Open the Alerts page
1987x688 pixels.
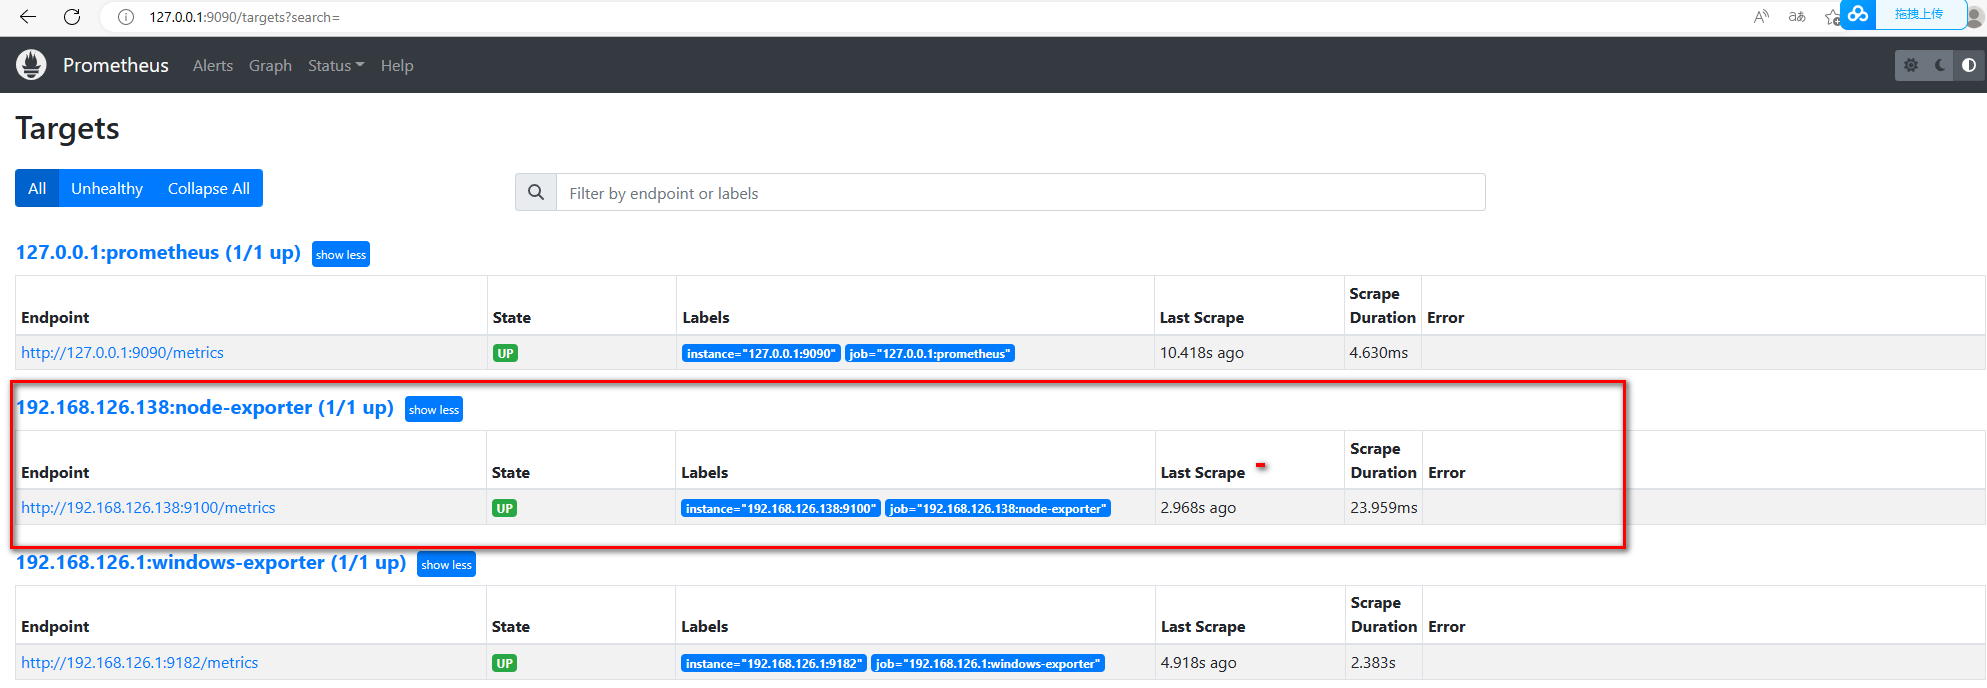[213, 65]
